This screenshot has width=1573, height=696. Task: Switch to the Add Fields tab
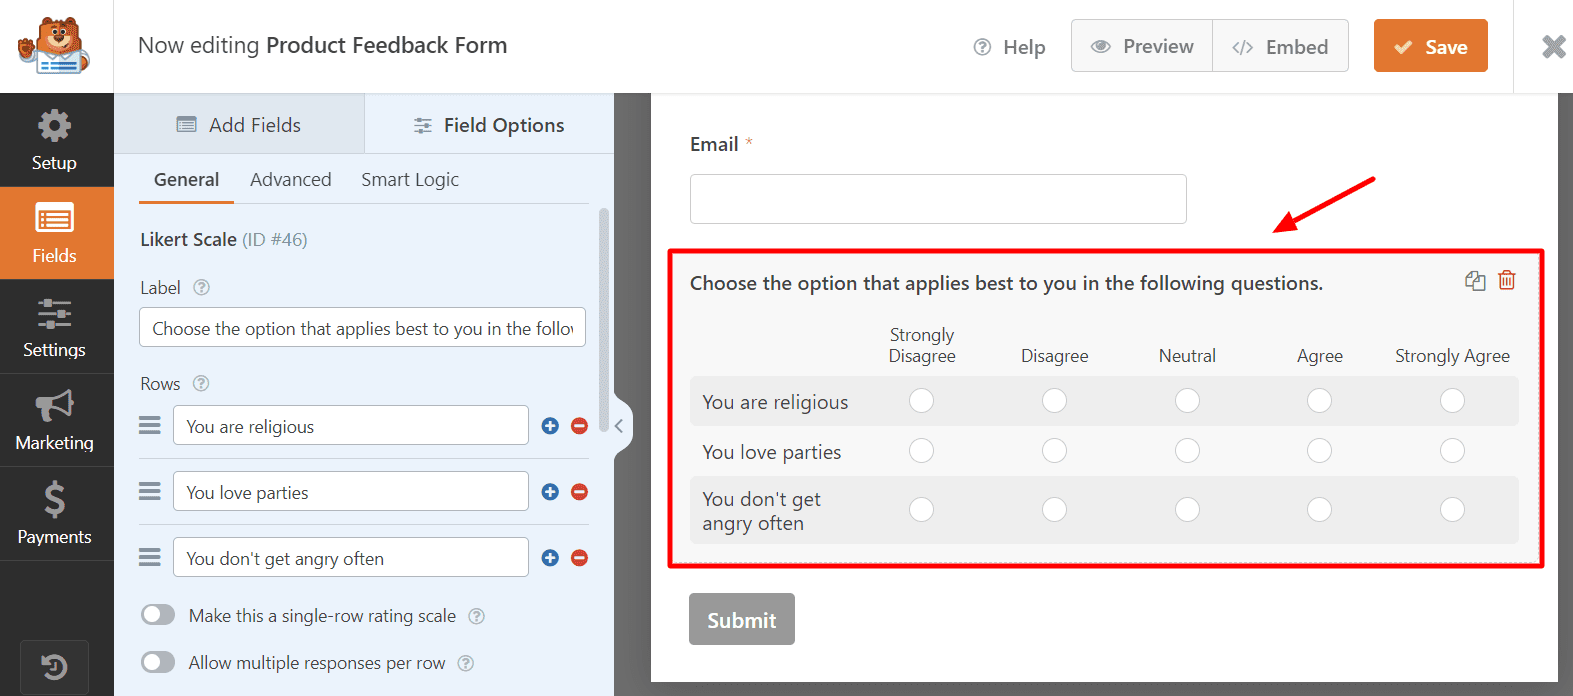click(239, 125)
